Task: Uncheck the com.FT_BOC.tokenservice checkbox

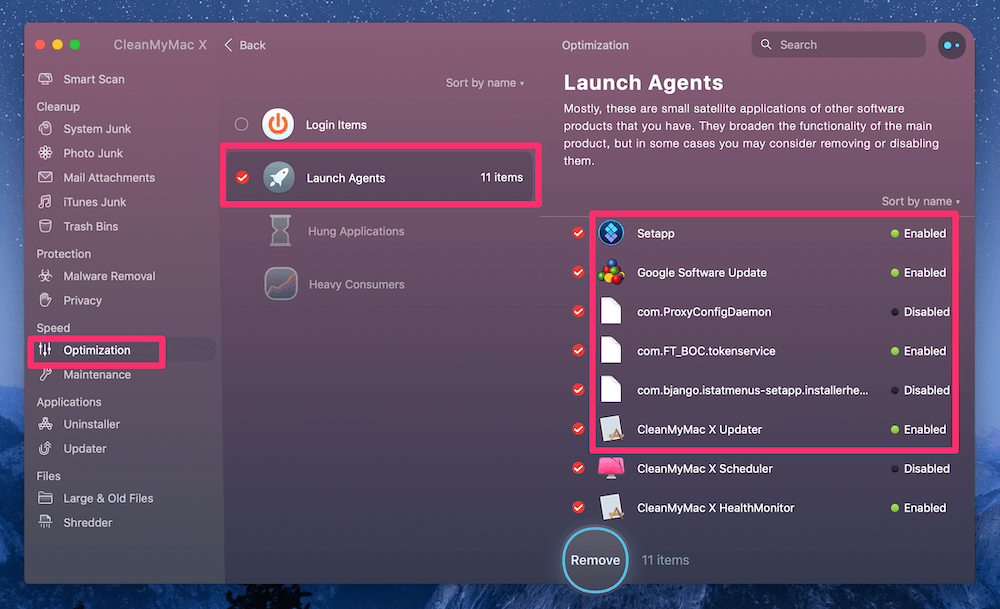Action: click(578, 351)
